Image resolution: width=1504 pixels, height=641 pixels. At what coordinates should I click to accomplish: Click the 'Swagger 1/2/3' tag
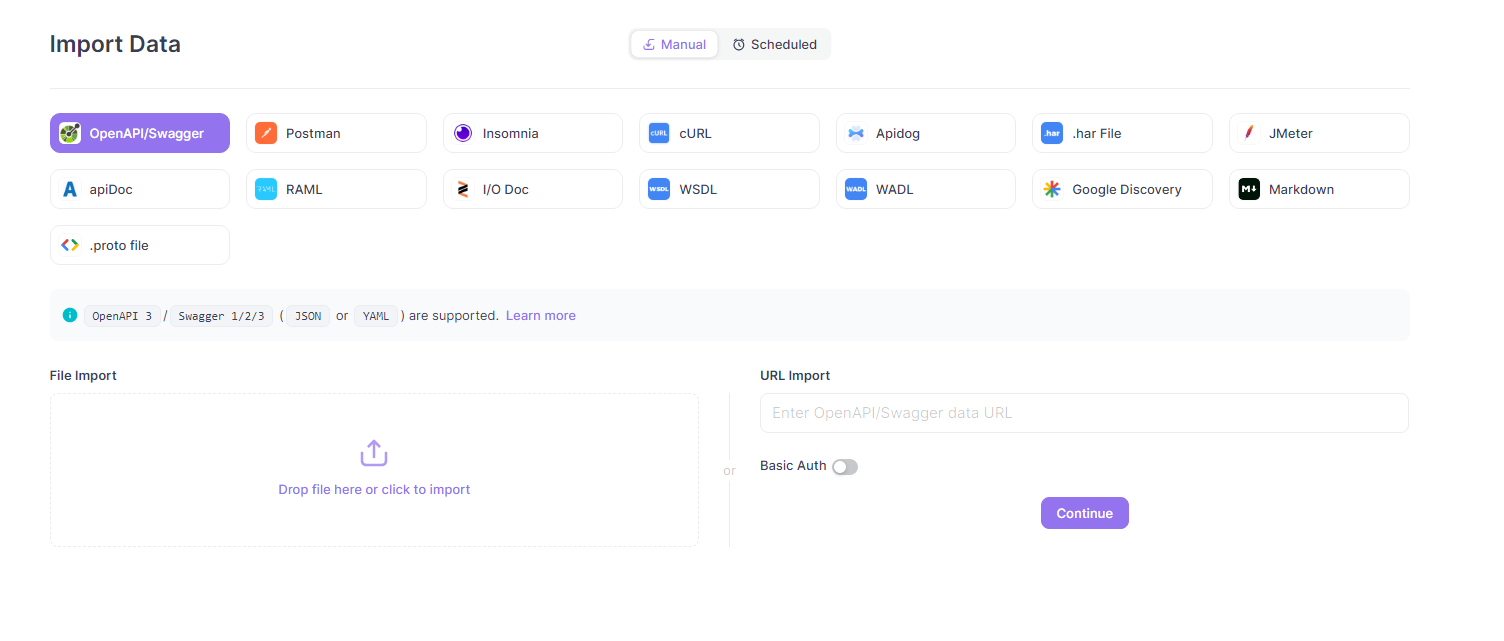[x=221, y=316]
